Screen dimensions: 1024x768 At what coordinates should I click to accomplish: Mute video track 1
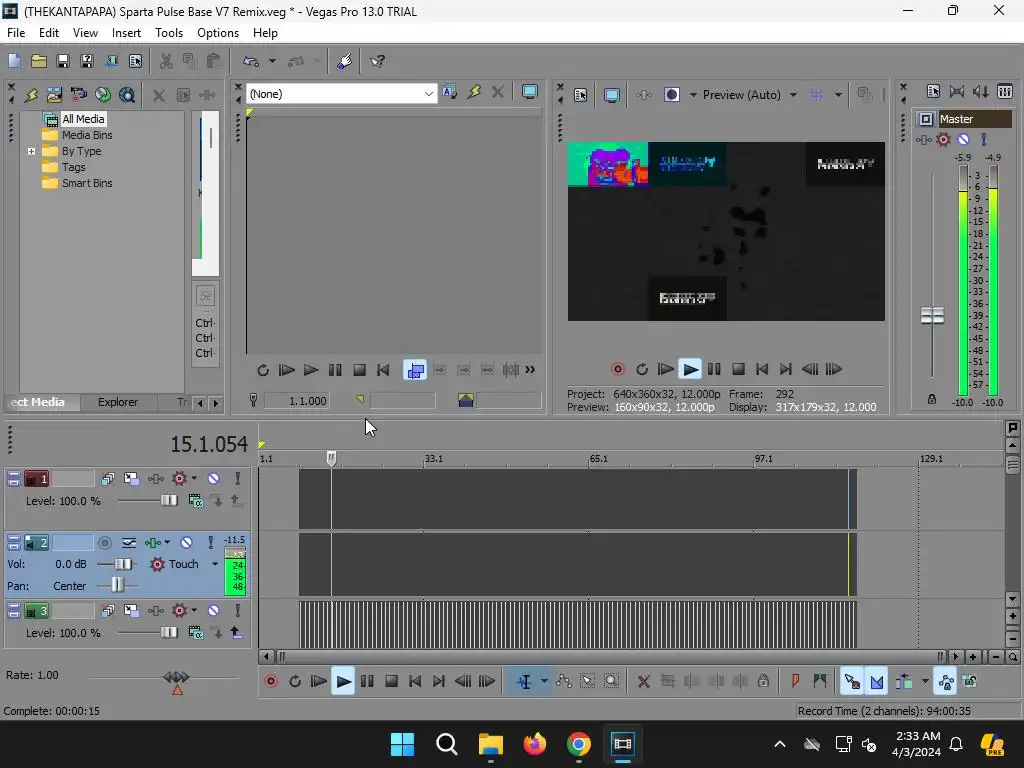214,479
